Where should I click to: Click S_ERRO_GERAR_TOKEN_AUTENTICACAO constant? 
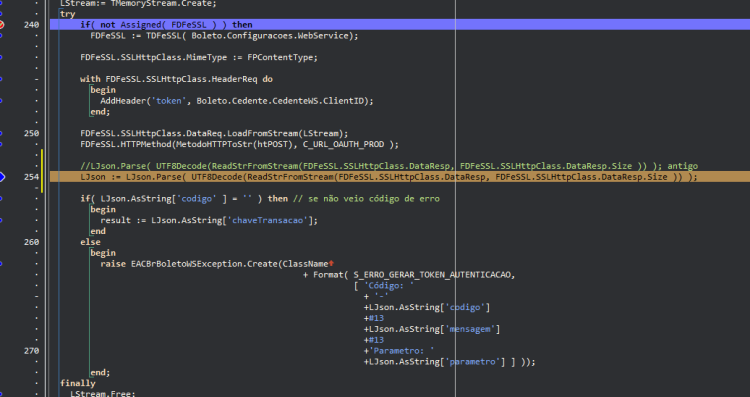(432, 275)
